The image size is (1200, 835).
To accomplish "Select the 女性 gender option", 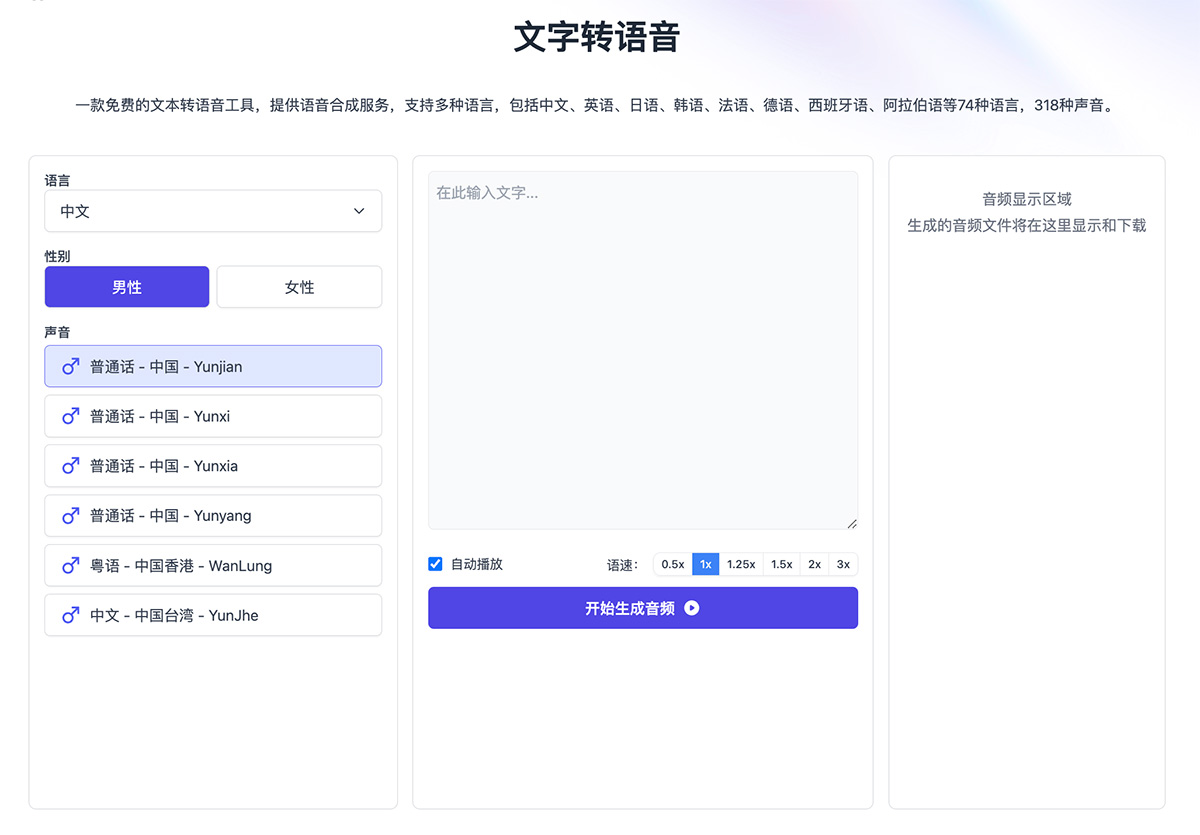I will [299, 287].
